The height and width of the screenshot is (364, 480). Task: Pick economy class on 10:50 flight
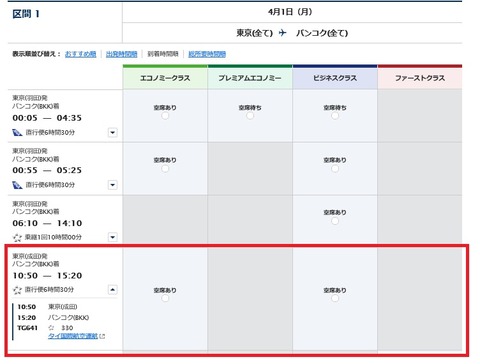pyautogui.click(x=165, y=298)
